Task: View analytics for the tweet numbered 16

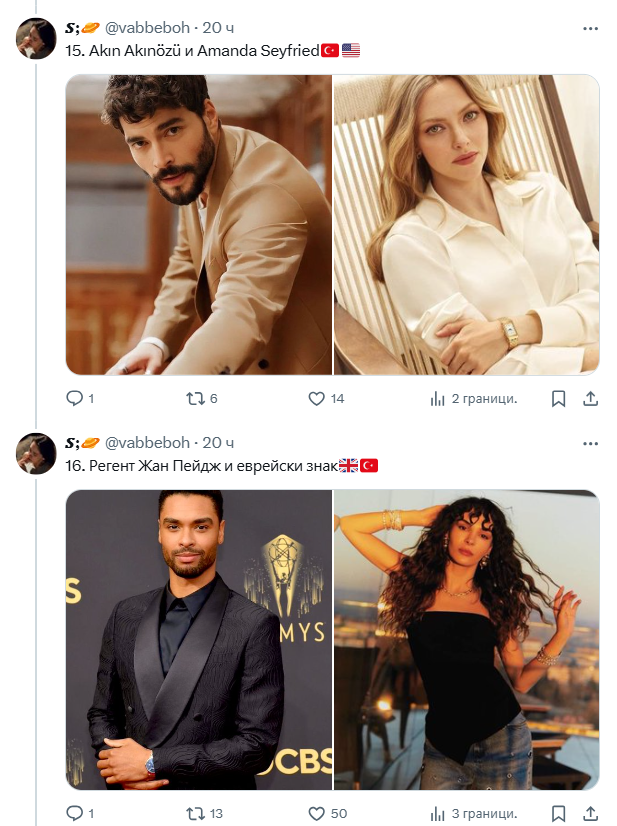Action: pyautogui.click(x=437, y=812)
